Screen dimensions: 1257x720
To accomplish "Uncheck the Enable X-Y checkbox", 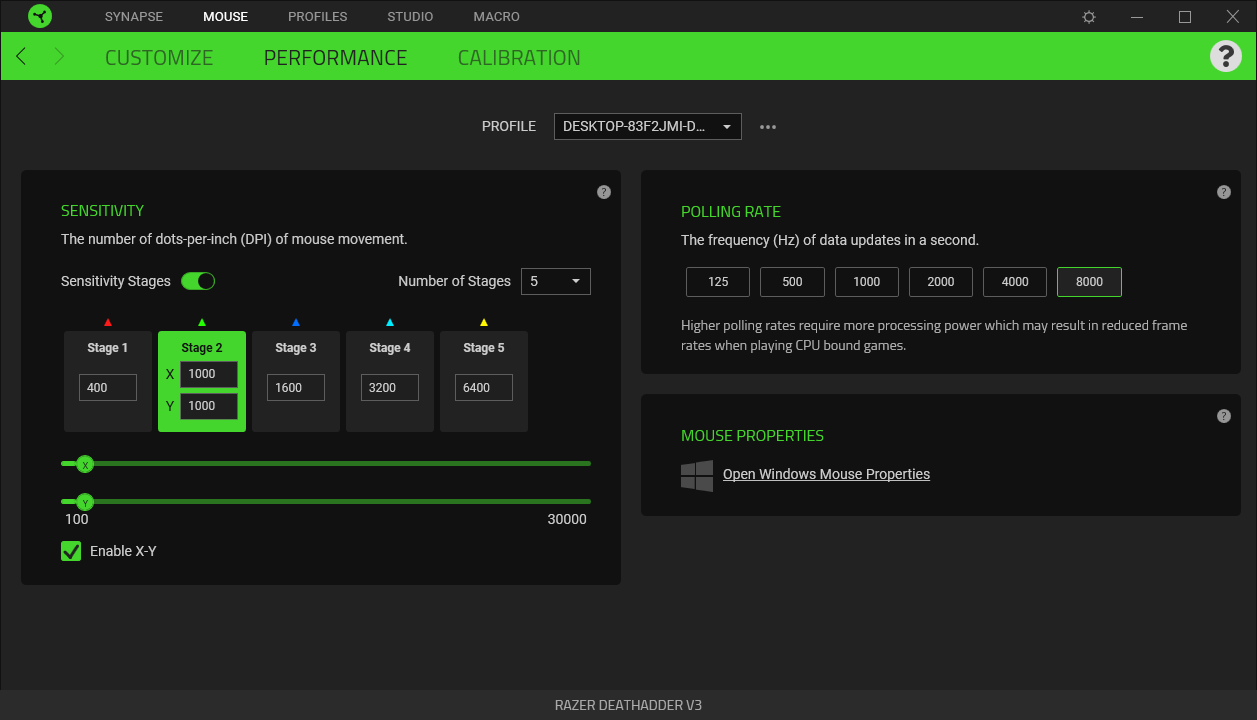I will (x=71, y=551).
